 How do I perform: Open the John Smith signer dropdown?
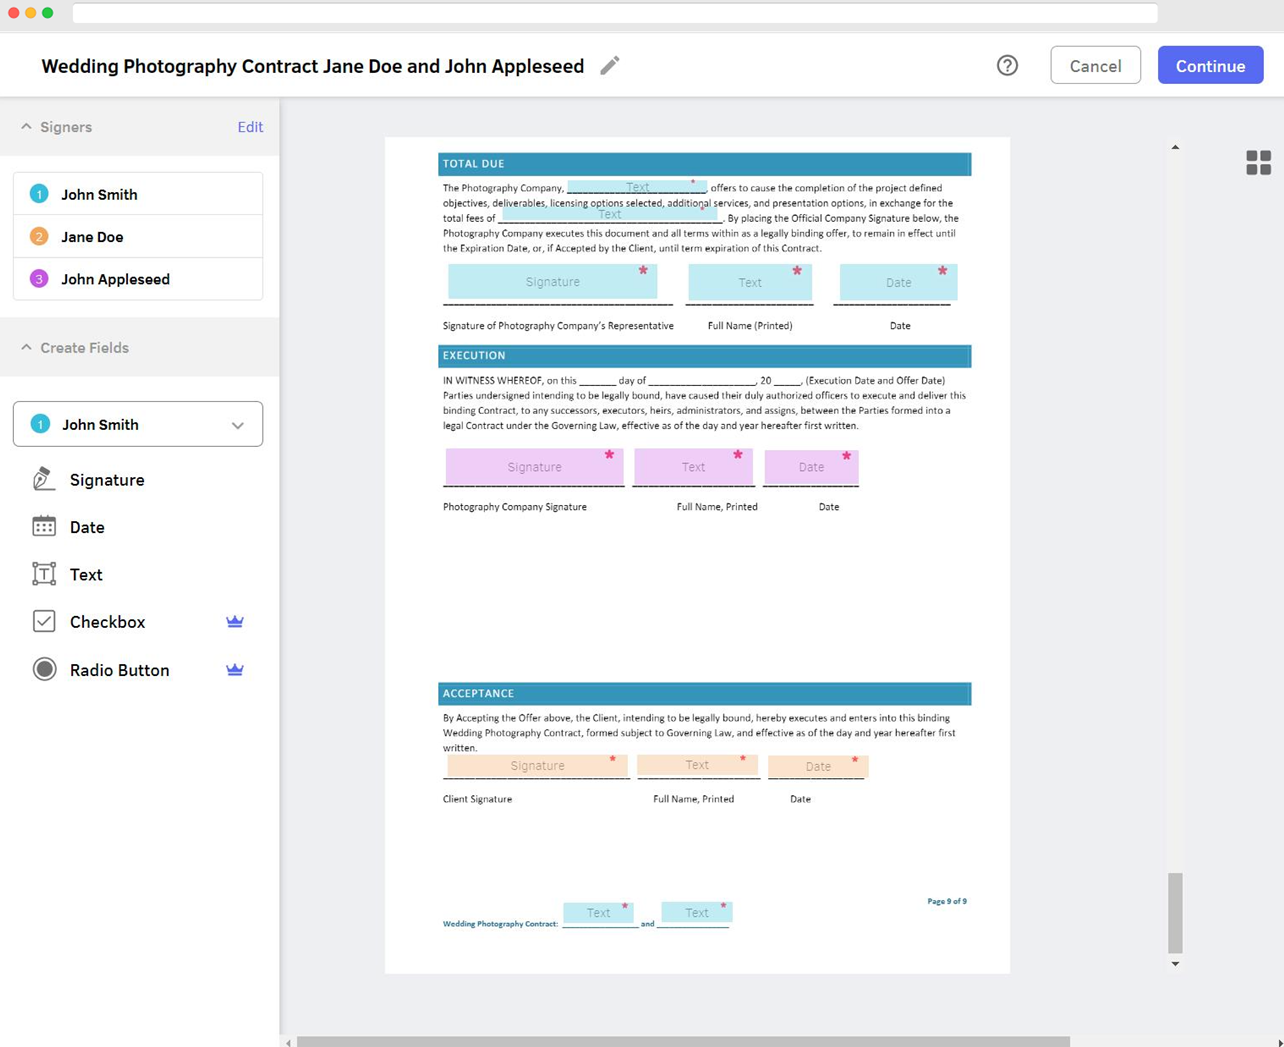coord(238,424)
